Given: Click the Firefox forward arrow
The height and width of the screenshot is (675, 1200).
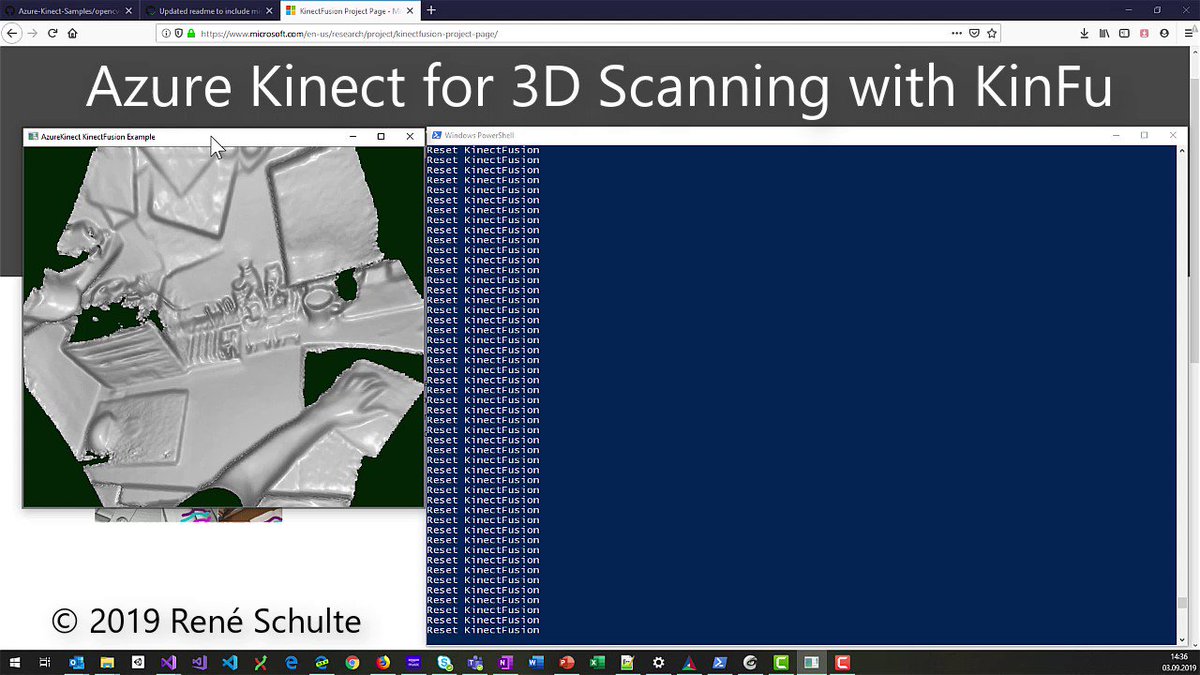Looking at the screenshot, I should 34,33.
